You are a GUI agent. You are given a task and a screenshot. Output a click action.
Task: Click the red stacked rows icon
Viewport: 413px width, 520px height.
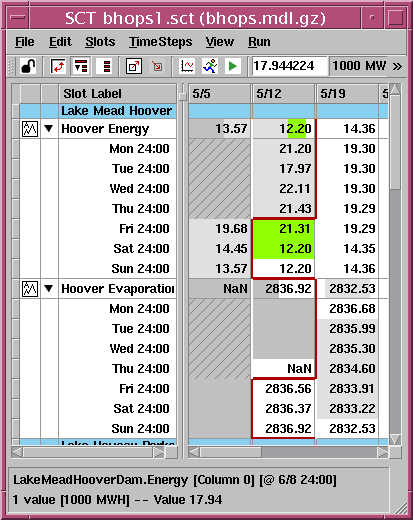tap(107, 66)
